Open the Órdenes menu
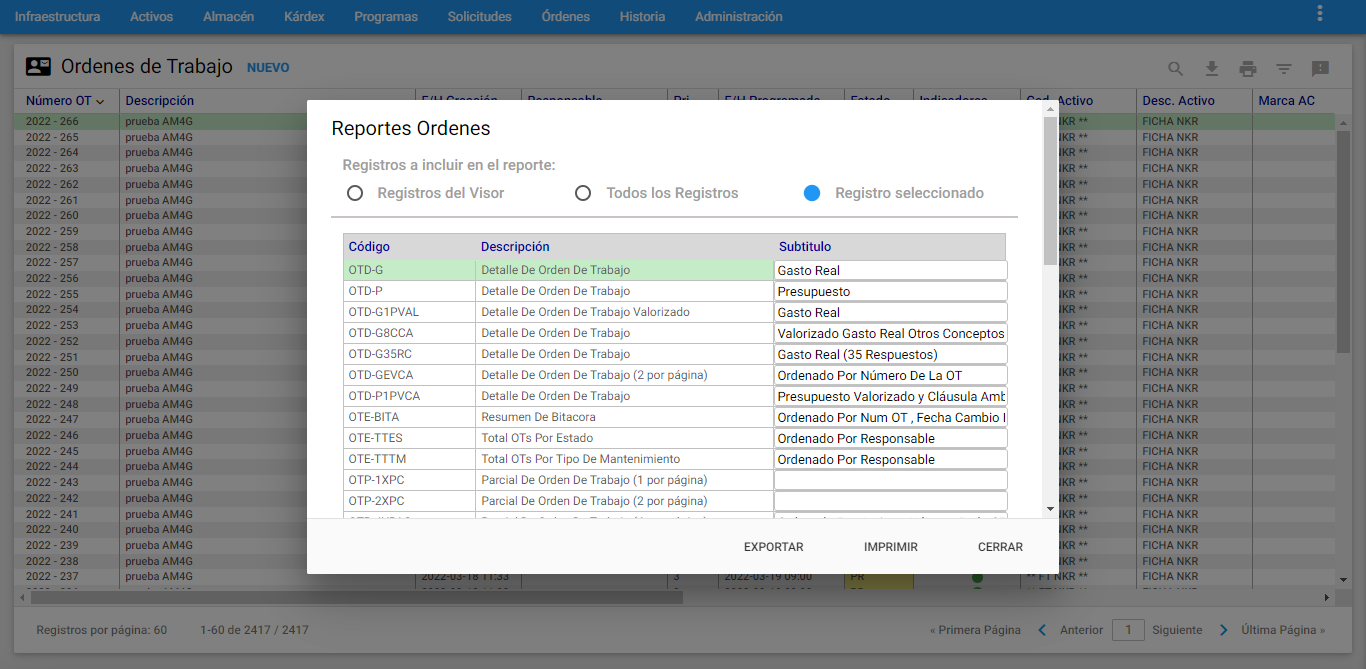The width and height of the screenshot is (1366, 669). (x=565, y=17)
